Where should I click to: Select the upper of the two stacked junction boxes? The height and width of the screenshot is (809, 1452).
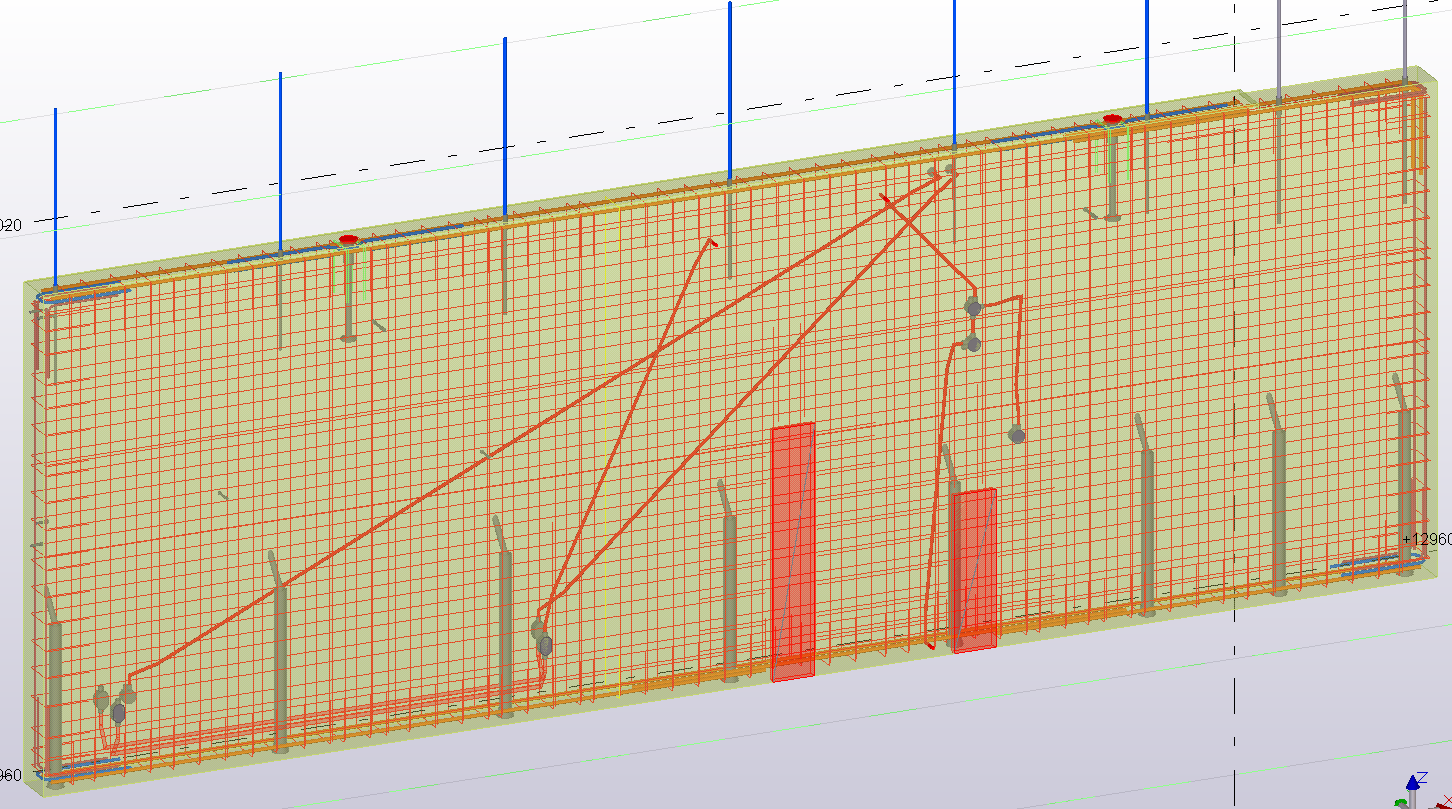tap(973, 307)
